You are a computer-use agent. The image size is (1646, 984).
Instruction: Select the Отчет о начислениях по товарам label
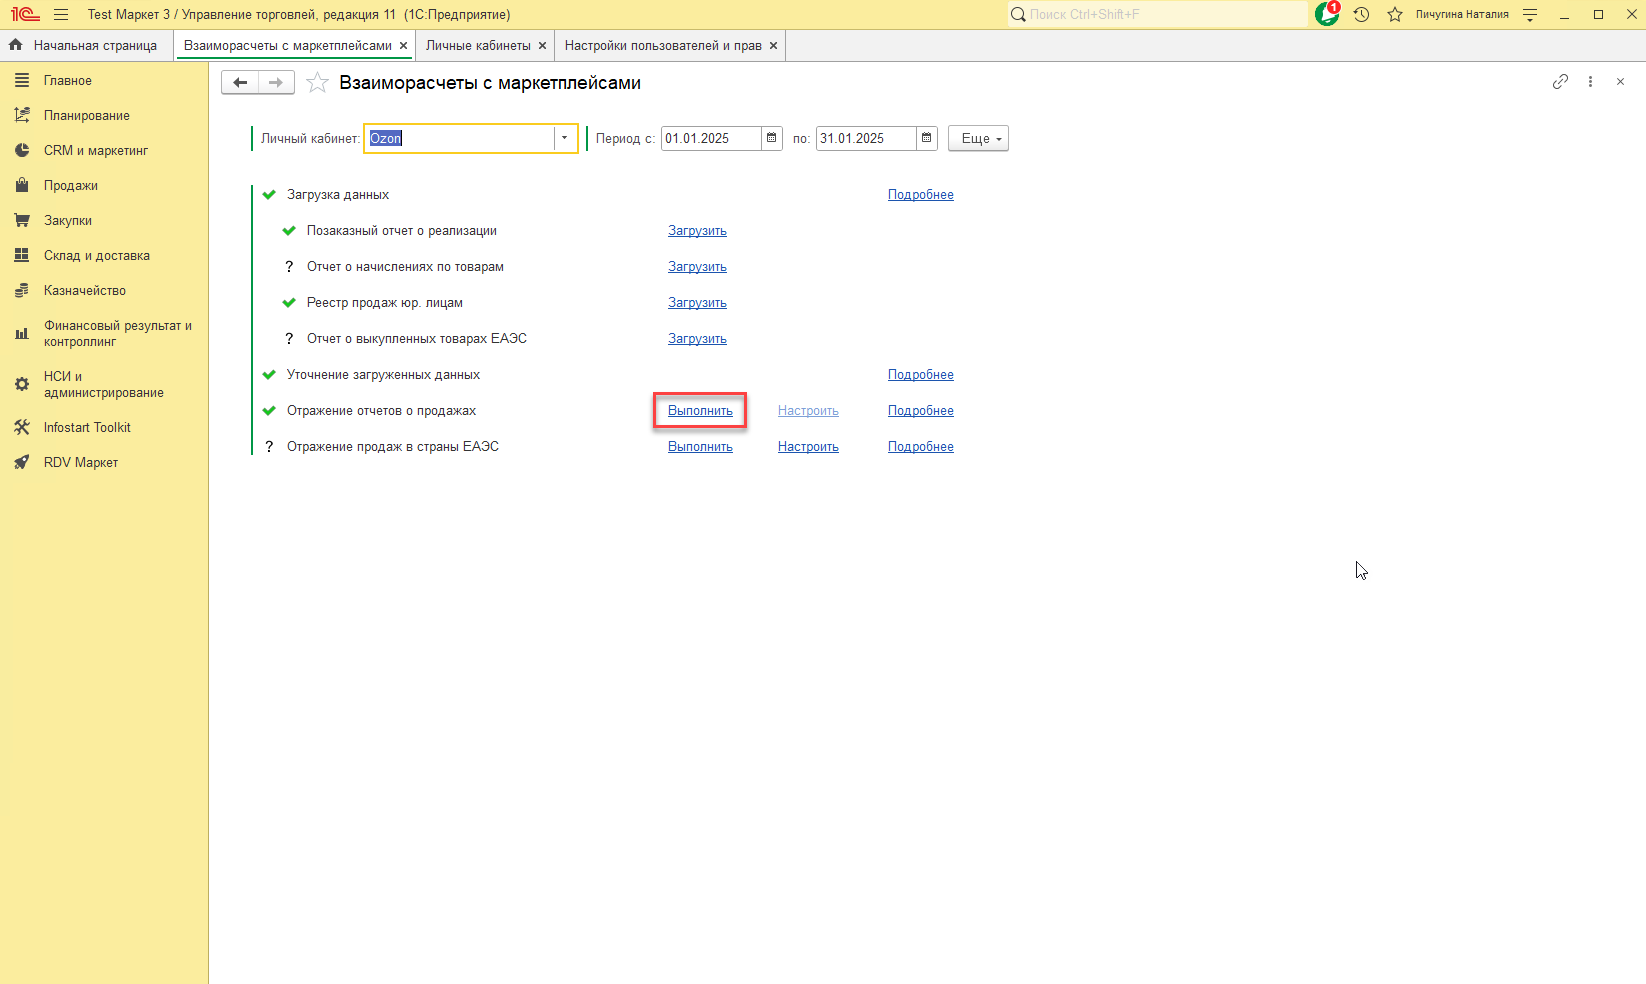(405, 267)
